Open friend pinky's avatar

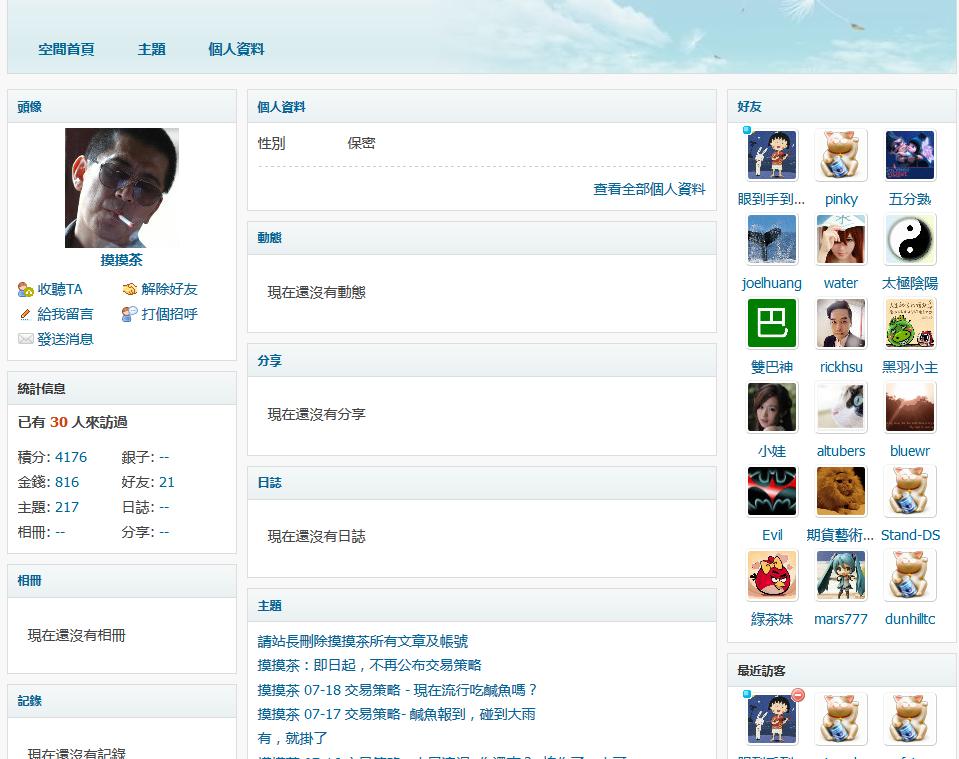click(841, 155)
